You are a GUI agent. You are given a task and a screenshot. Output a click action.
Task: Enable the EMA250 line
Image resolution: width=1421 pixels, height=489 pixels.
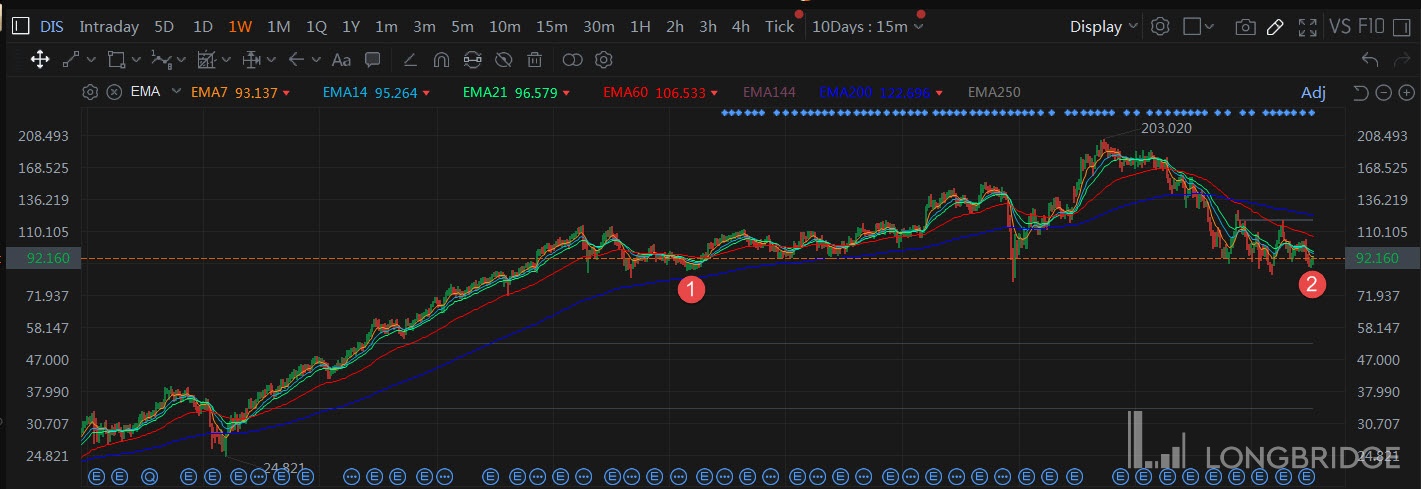point(994,92)
